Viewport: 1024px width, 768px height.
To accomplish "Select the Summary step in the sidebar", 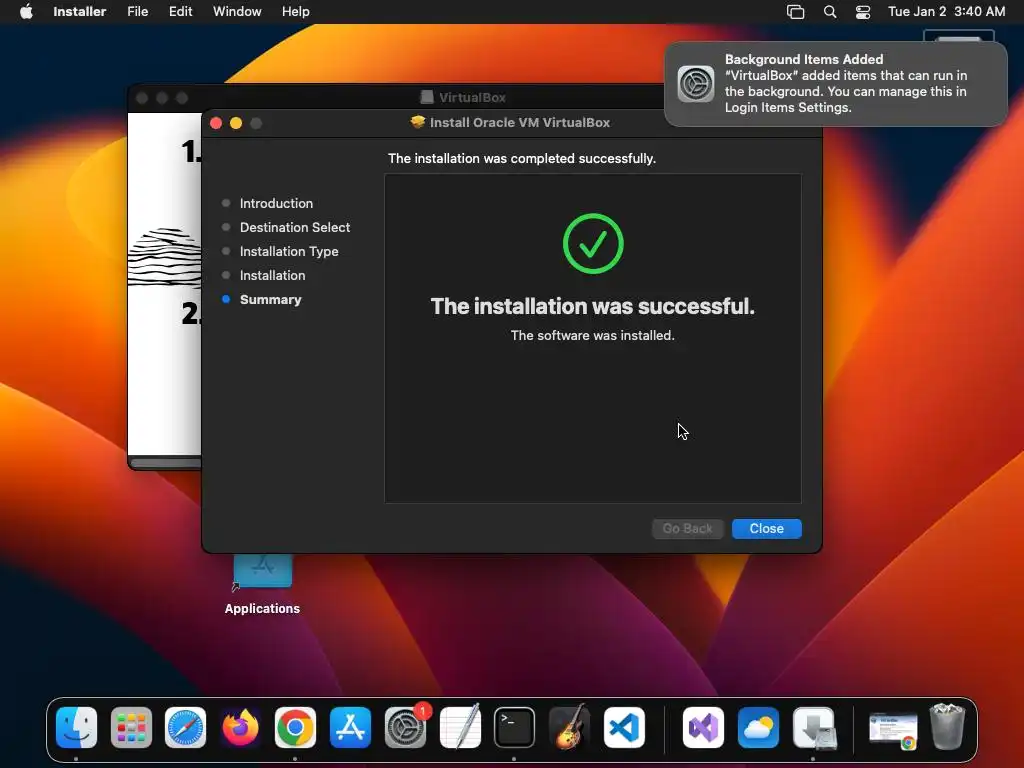I will [x=270, y=300].
